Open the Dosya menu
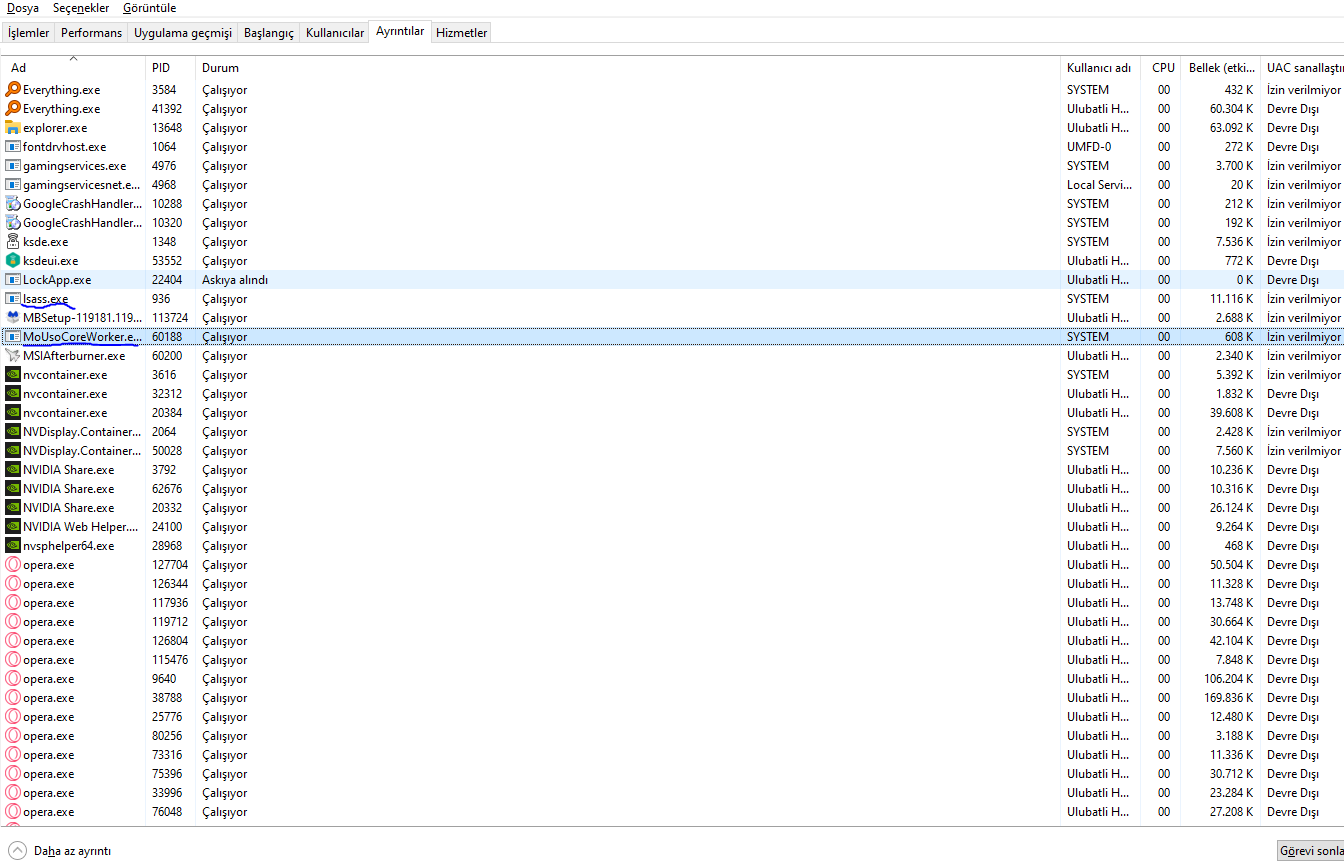The height and width of the screenshot is (868, 1344). point(23,8)
